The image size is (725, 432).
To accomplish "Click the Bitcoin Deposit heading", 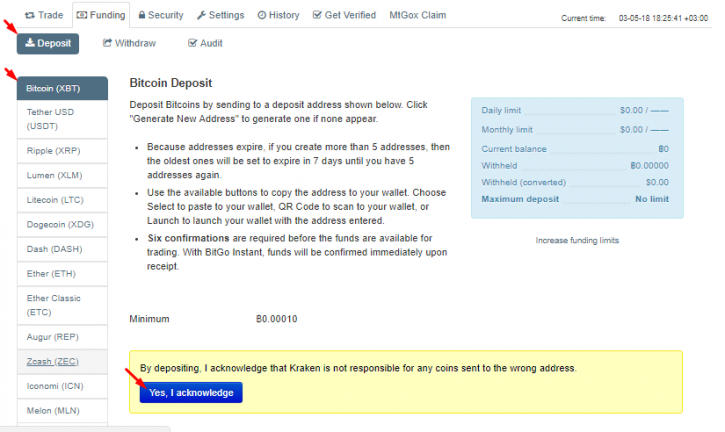I will point(171,83).
